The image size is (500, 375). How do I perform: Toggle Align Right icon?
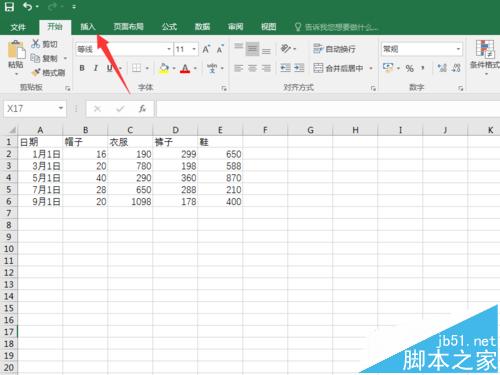(x=266, y=68)
